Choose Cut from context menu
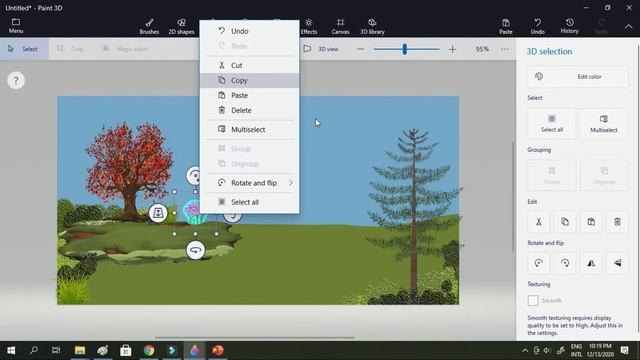Viewport: 640px width, 360px height. coord(249,65)
